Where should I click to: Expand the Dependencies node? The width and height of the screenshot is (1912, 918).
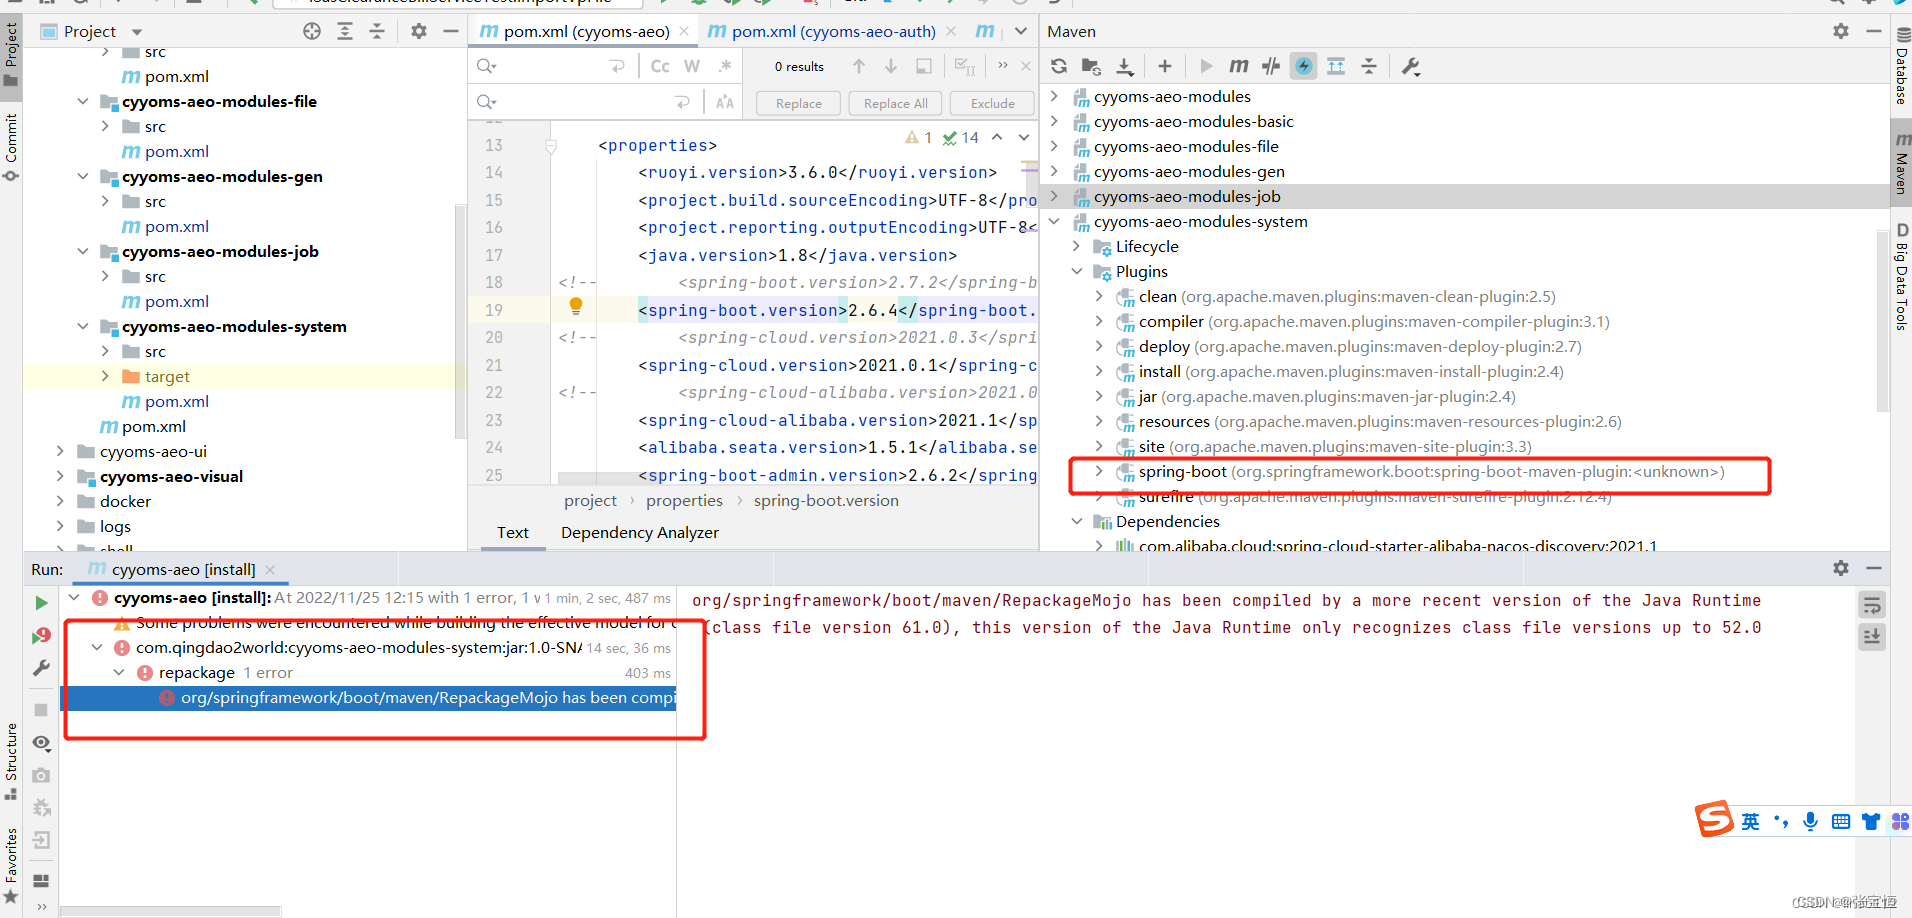1077,521
